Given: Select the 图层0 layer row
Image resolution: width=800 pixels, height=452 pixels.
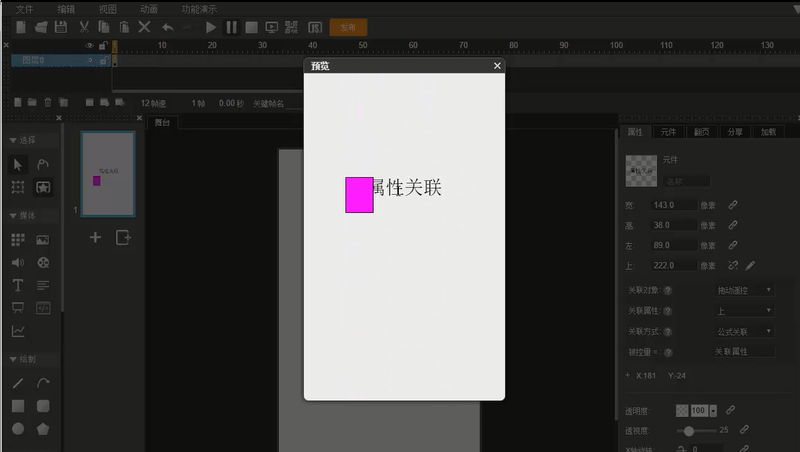Looking at the screenshot, I should point(60,60).
